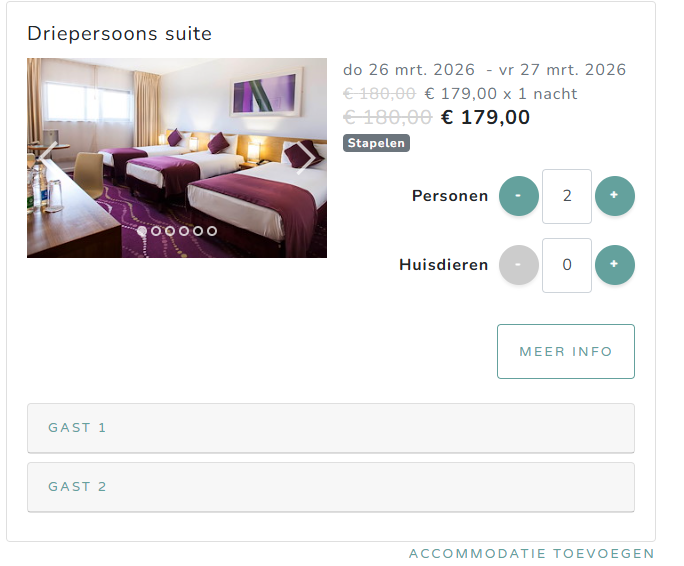Expand the GAST 1 panel

coord(331,428)
